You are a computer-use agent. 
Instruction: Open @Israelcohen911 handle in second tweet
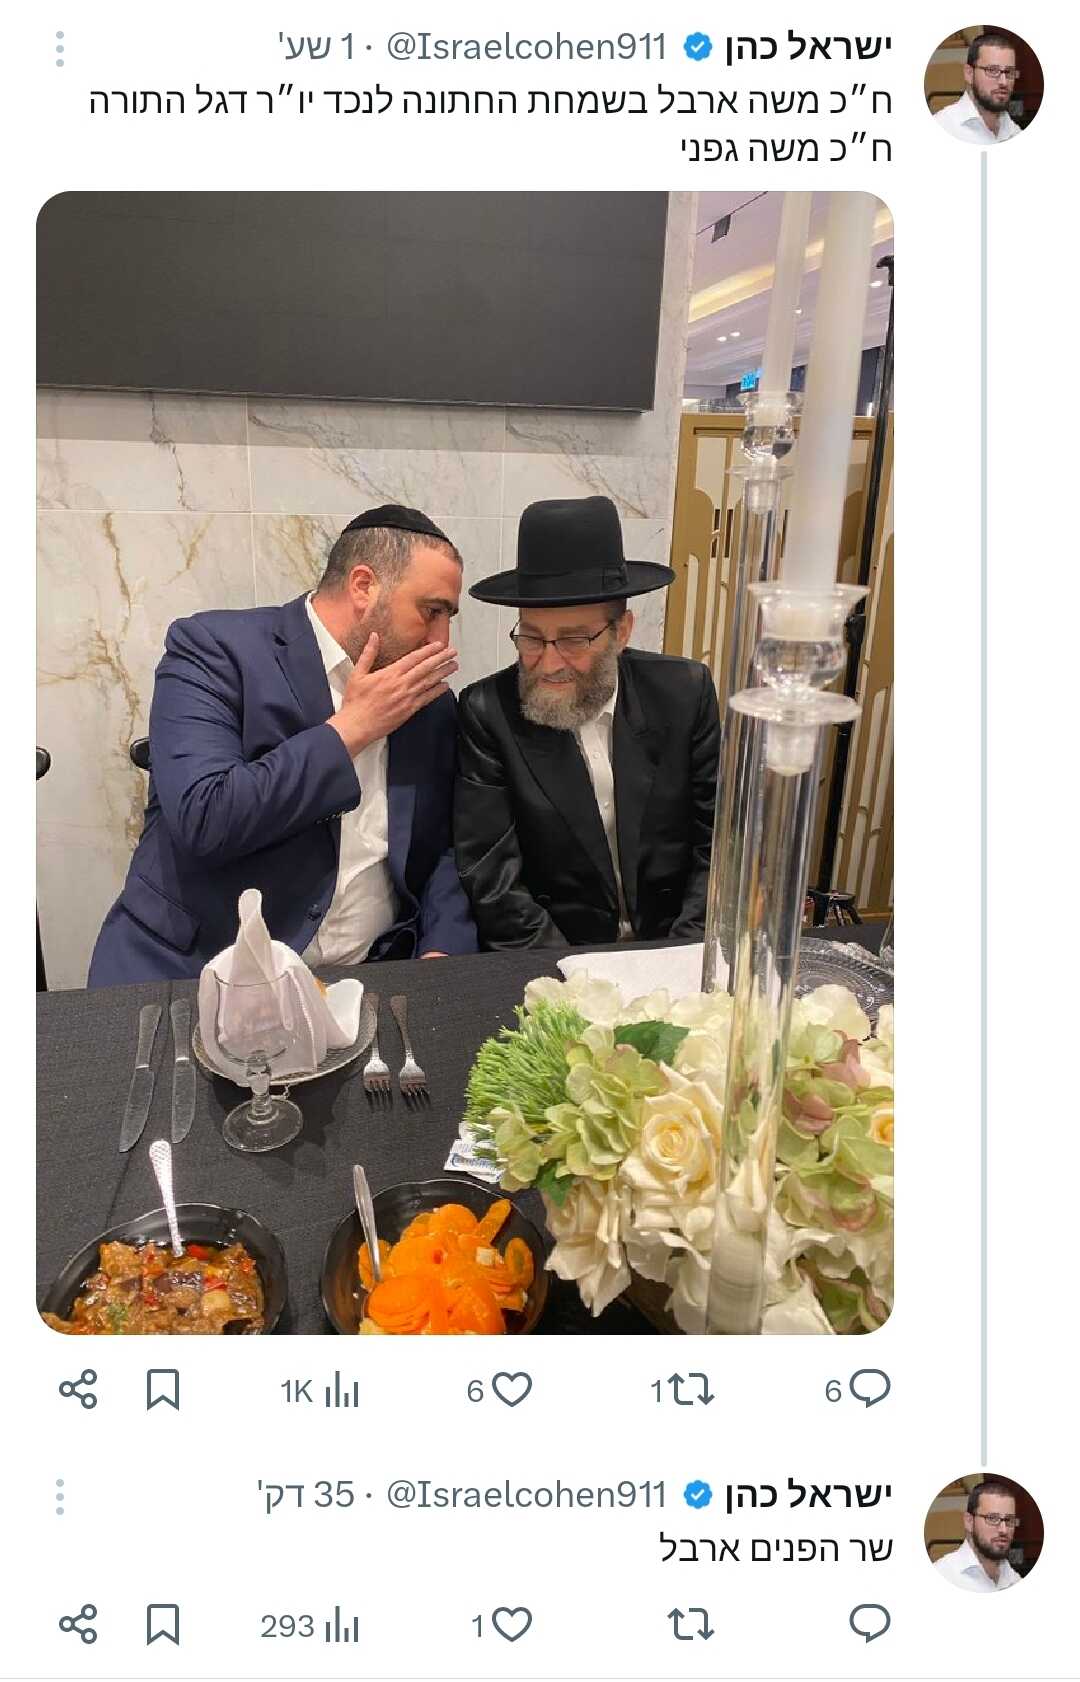pos(526,1494)
